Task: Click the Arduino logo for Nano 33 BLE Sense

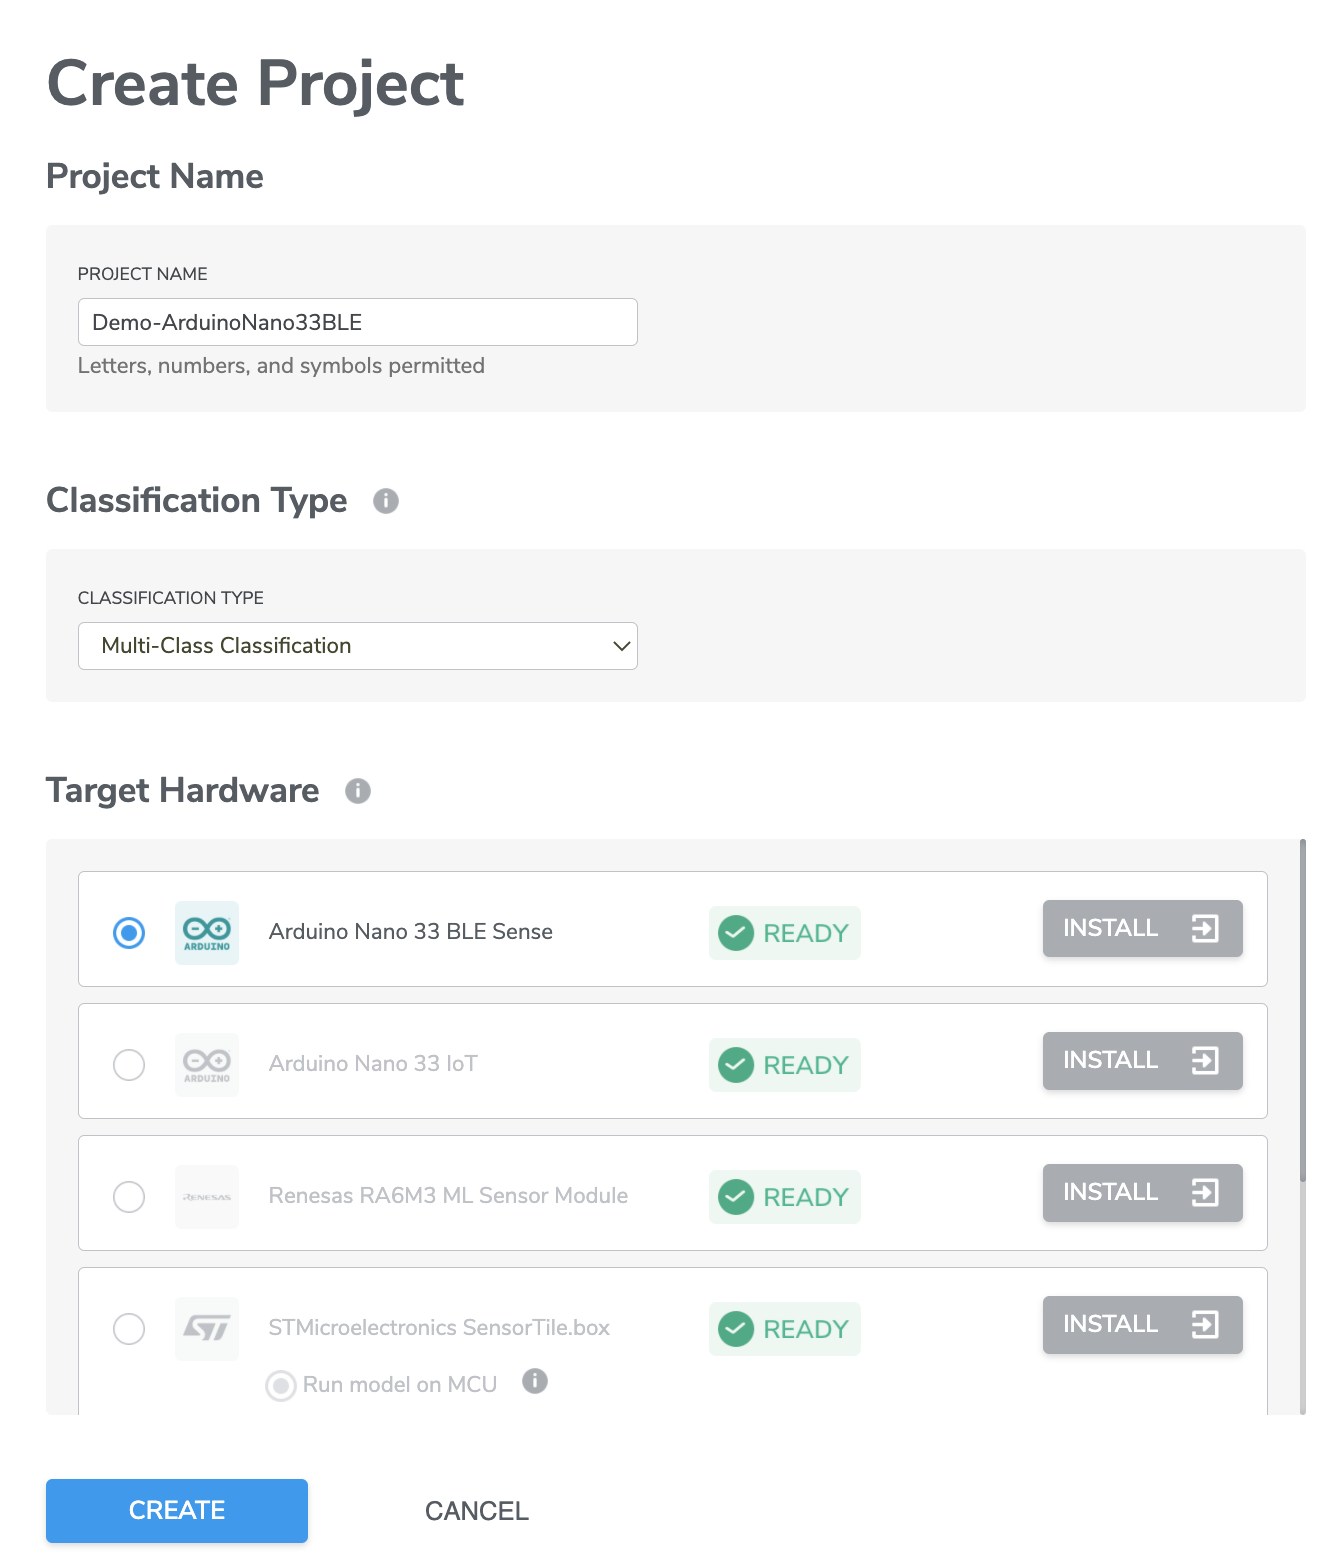Action: point(207,933)
